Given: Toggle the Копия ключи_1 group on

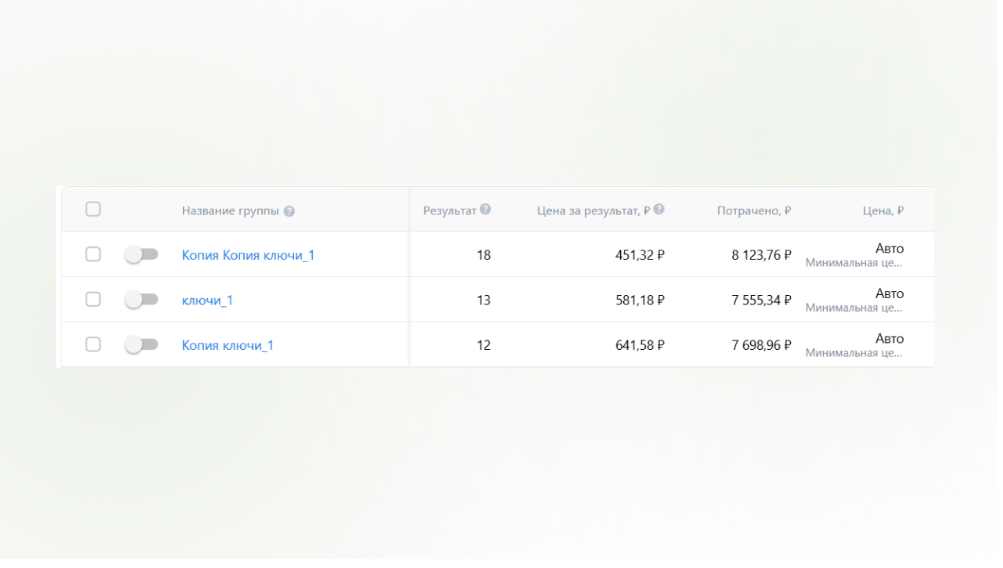Looking at the screenshot, I should [141, 345].
